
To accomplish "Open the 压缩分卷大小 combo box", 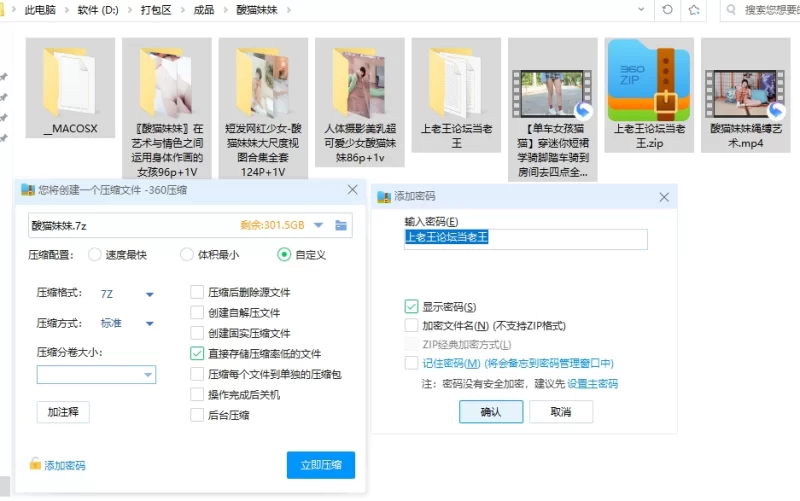I will pos(96,375).
